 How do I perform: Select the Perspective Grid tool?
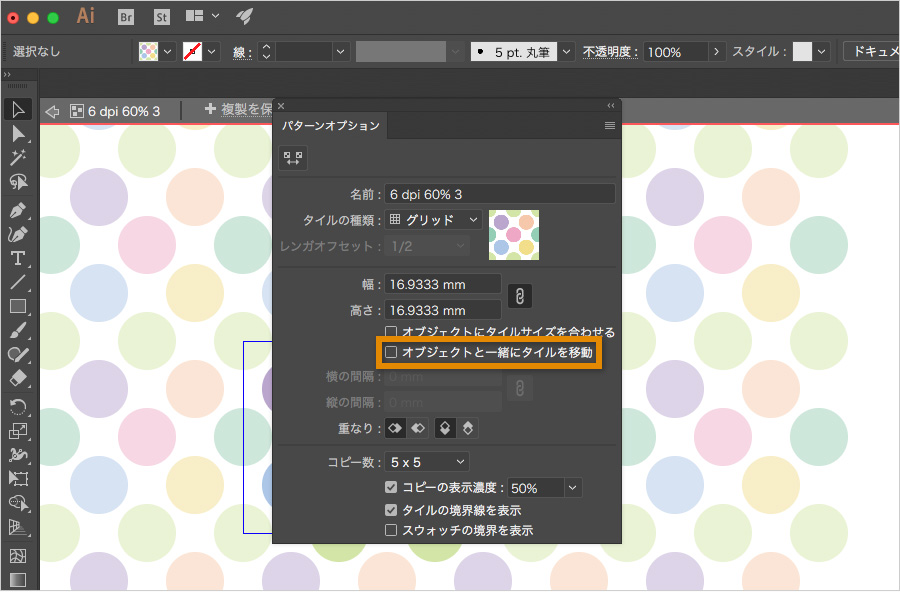pos(18,527)
